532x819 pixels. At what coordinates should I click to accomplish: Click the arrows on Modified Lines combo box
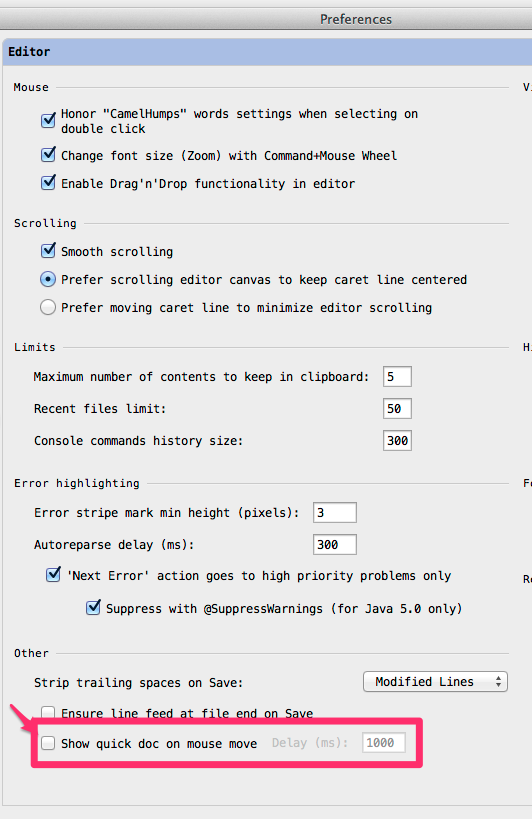point(499,682)
